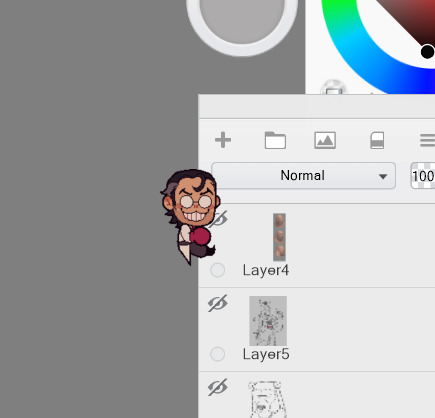Select the sketch thumbnail below Layer5
The image size is (435, 418).
click(x=267, y=399)
